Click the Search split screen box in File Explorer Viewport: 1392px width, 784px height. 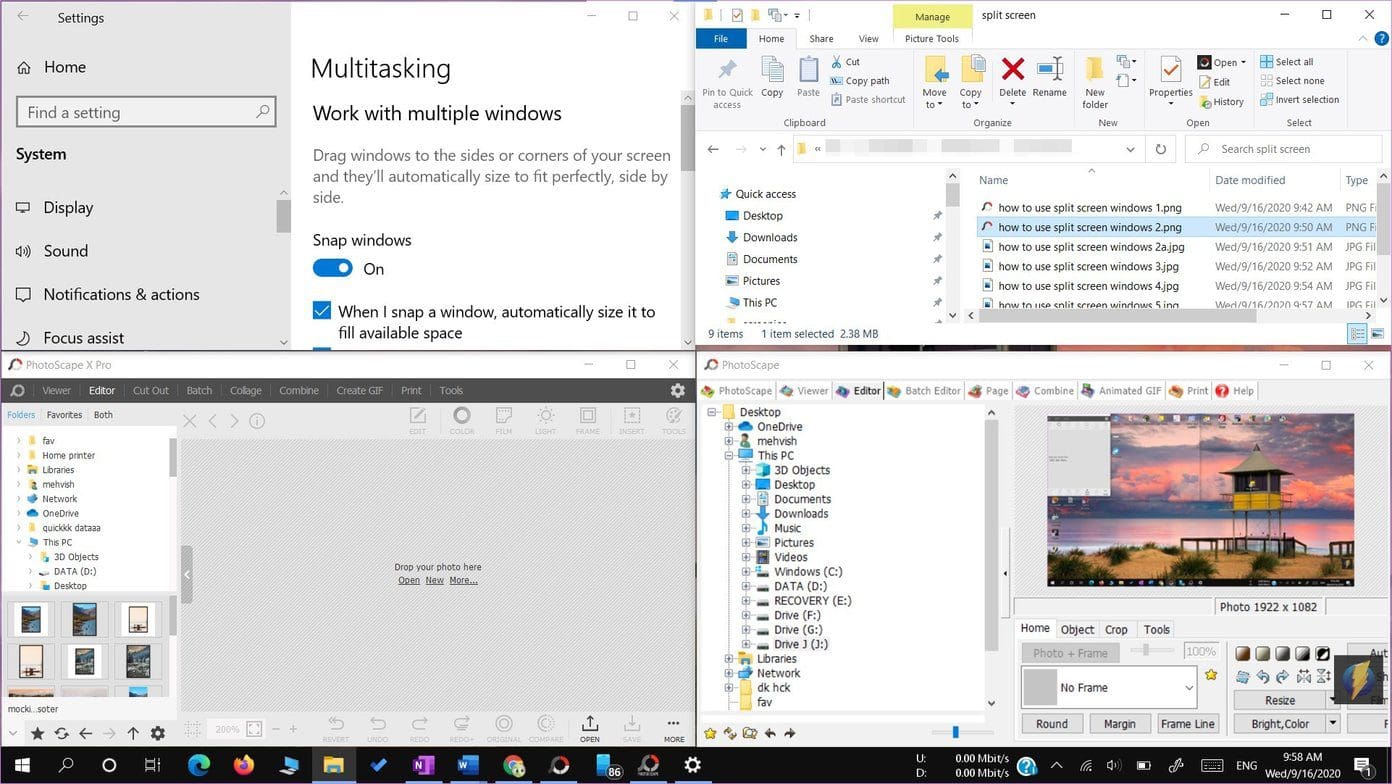coord(1285,149)
